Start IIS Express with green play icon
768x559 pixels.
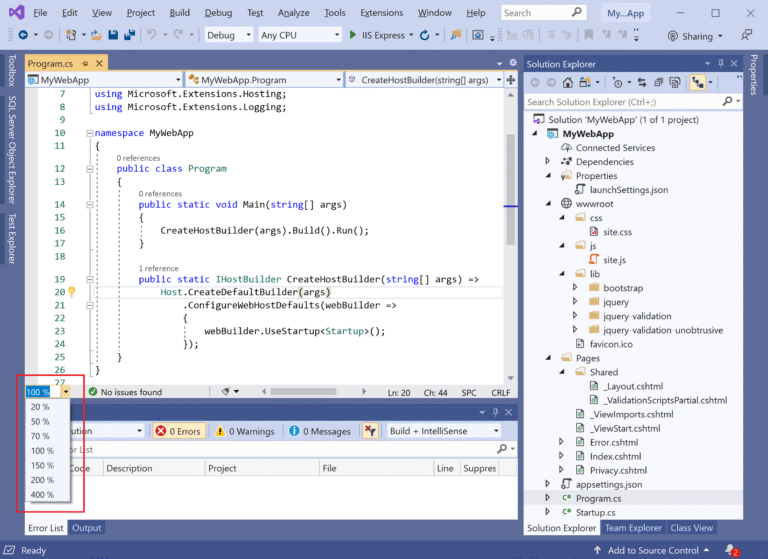(353, 35)
